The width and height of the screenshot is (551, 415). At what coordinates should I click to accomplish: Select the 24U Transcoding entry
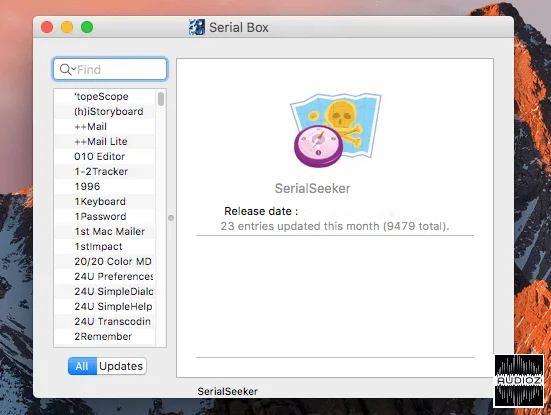tap(105, 321)
